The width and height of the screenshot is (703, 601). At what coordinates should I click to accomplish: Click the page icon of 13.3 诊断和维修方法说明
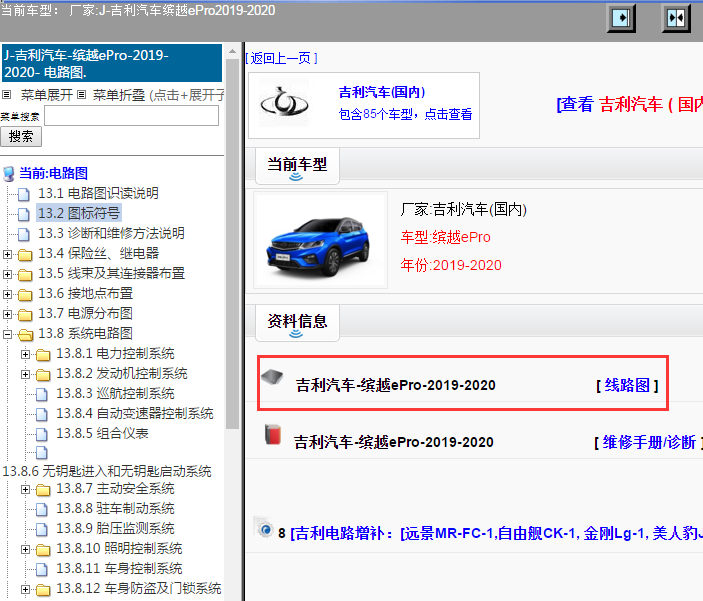24,234
